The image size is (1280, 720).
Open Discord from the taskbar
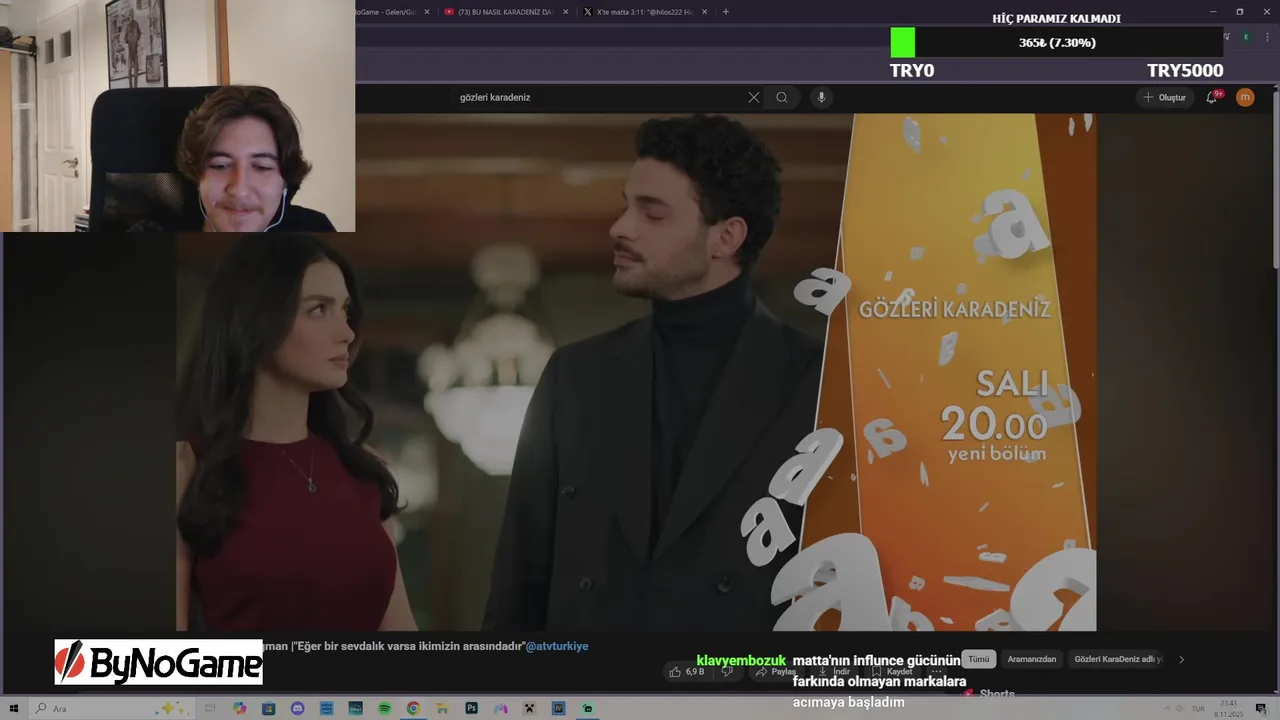pyautogui.click(x=297, y=708)
